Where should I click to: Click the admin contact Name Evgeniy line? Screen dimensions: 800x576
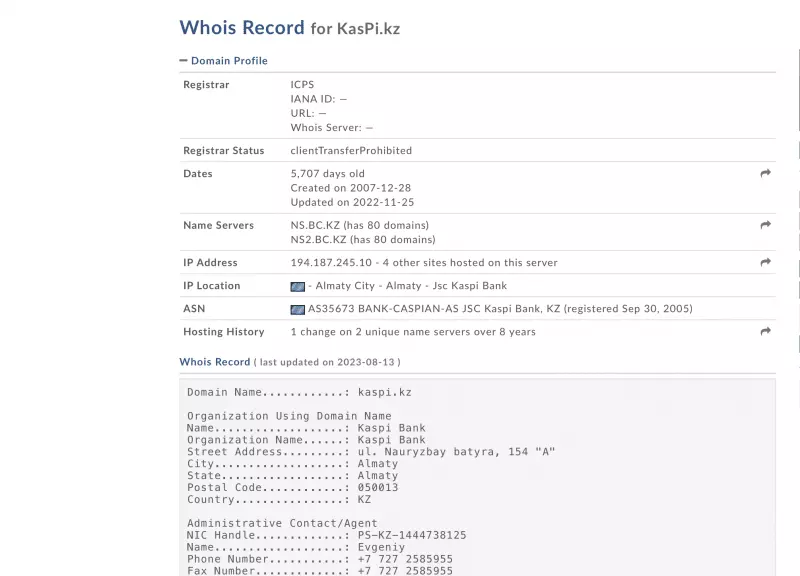(x=296, y=547)
